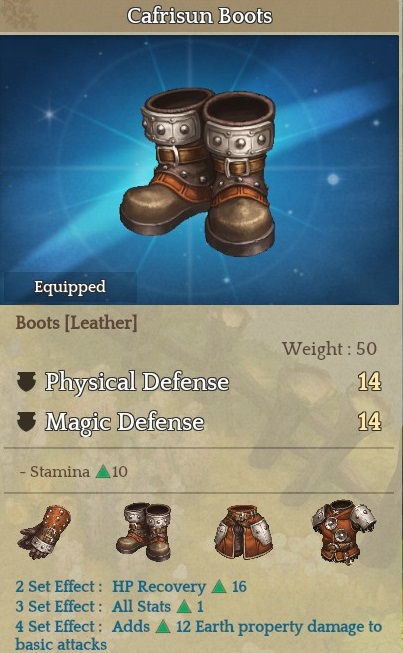Viewport: 403px width, 653px height.
Task: Click the large Cafrisun Boots preview image
Action: (198, 171)
